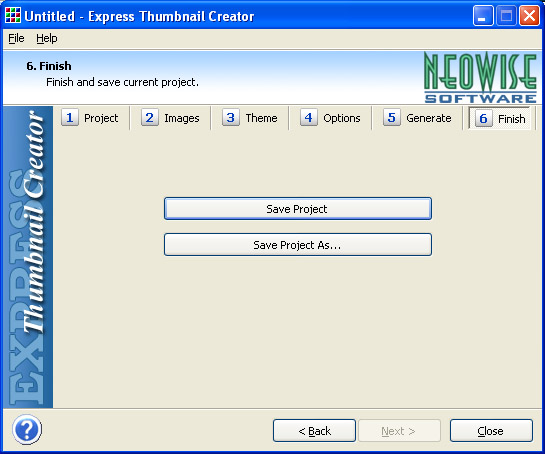Click the number 5 step icon

[x=391, y=117]
